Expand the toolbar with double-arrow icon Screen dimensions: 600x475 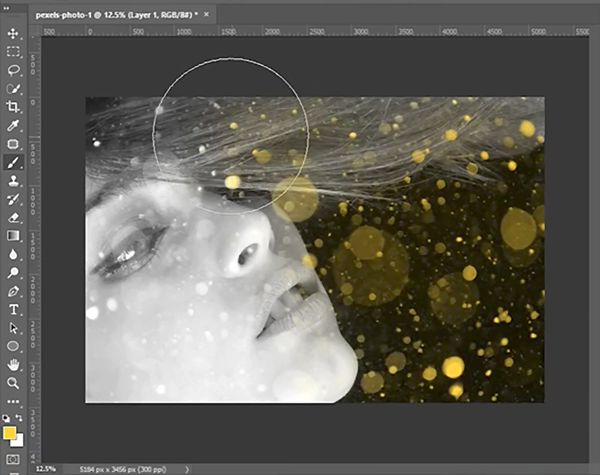(x=6, y=8)
